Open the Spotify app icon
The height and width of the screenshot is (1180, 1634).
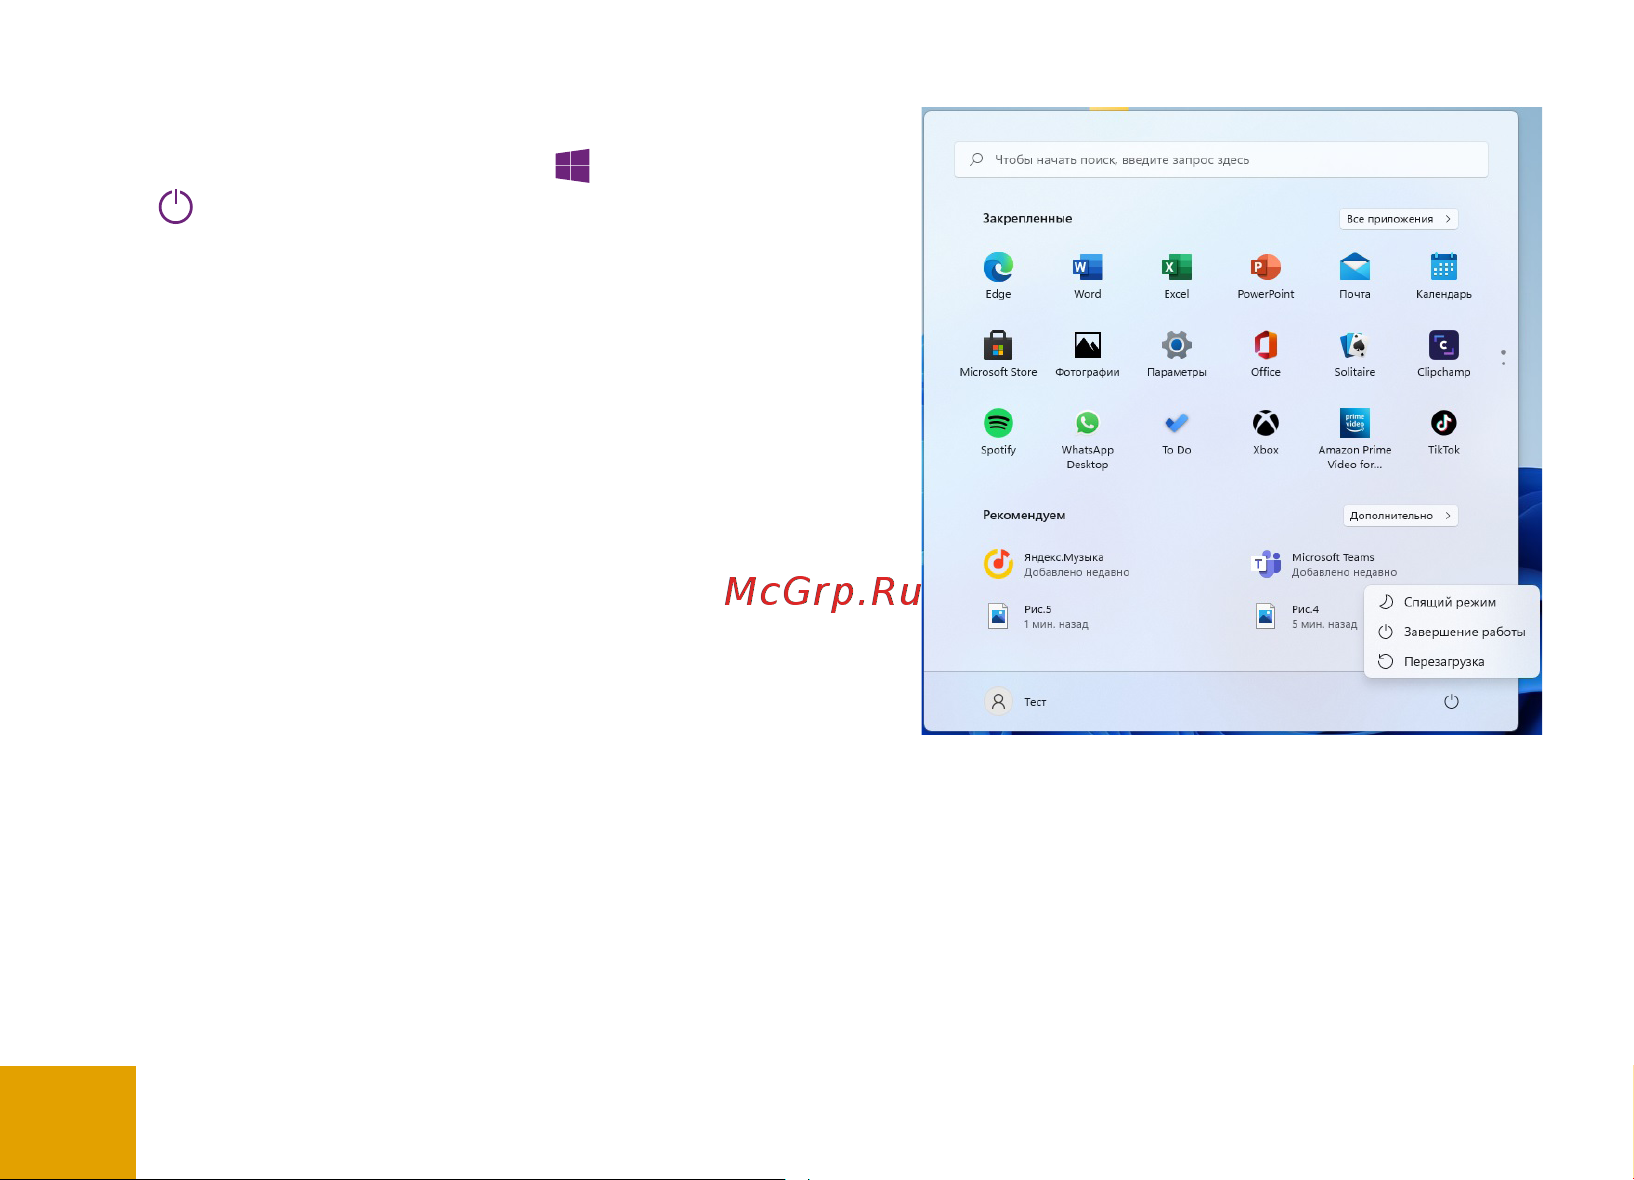point(998,423)
